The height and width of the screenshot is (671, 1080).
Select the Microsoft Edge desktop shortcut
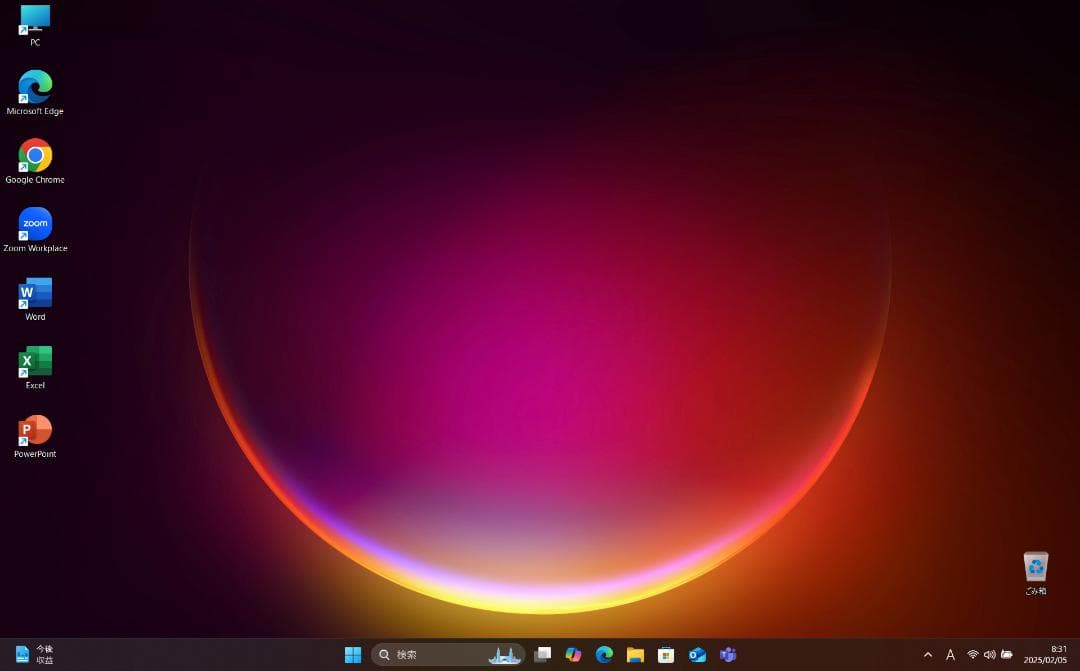tap(35, 88)
